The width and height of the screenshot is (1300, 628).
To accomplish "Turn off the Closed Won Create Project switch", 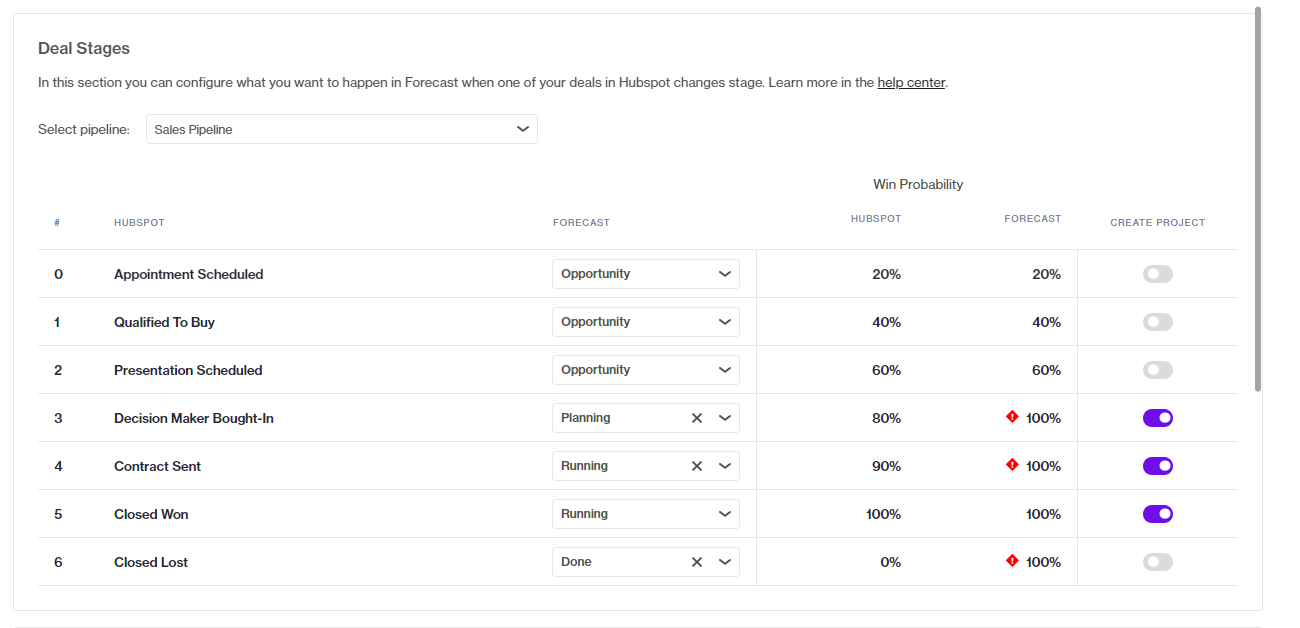I will pos(1157,513).
